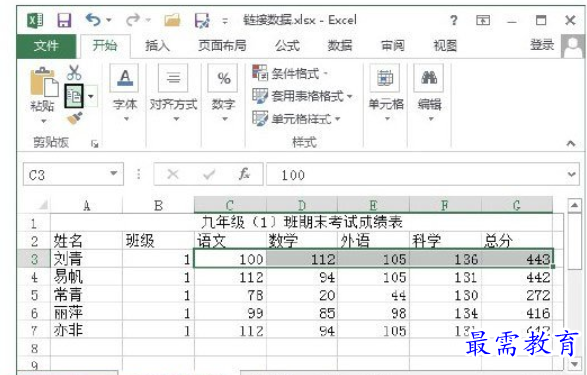Open 单元格样式 cell styles menu

tap(296, 119)
